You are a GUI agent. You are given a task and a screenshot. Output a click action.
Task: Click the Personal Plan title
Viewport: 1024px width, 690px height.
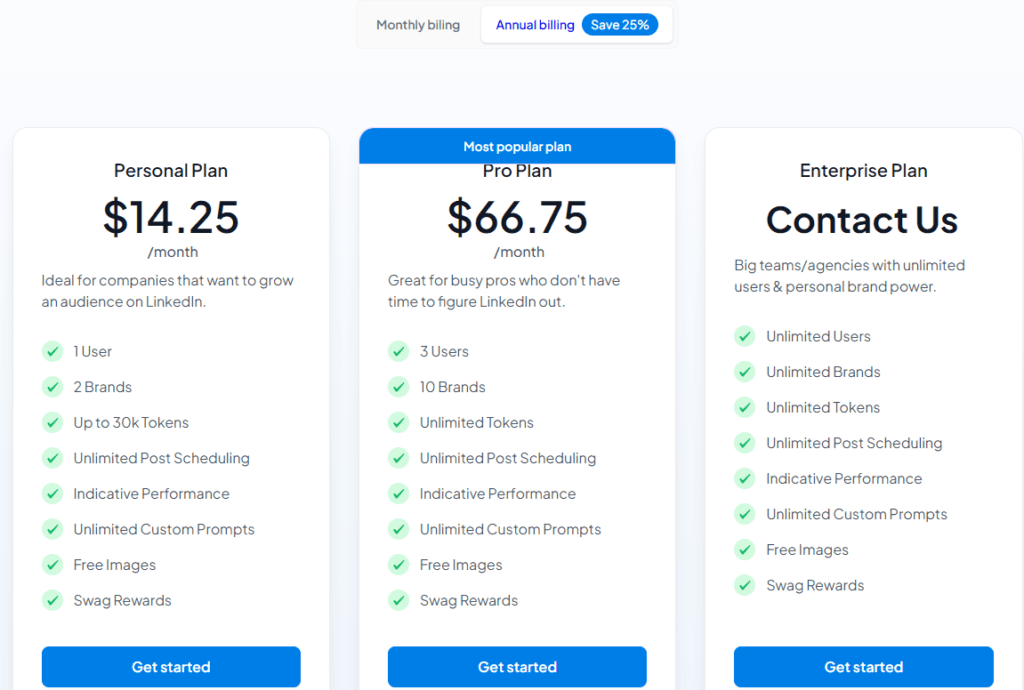point(171,170)
